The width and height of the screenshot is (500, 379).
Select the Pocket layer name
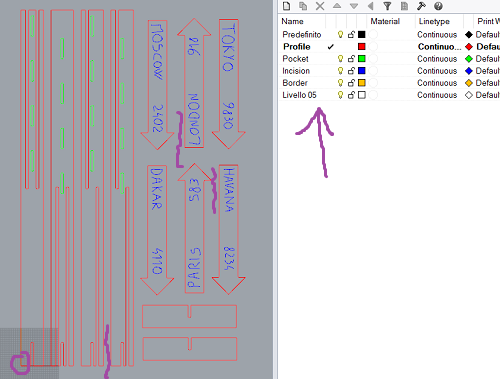295,59
